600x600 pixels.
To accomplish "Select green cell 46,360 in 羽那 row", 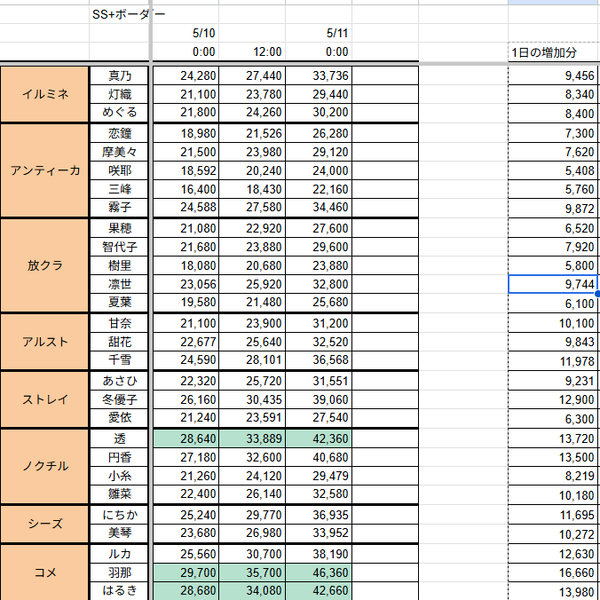I will coord(318,572).
